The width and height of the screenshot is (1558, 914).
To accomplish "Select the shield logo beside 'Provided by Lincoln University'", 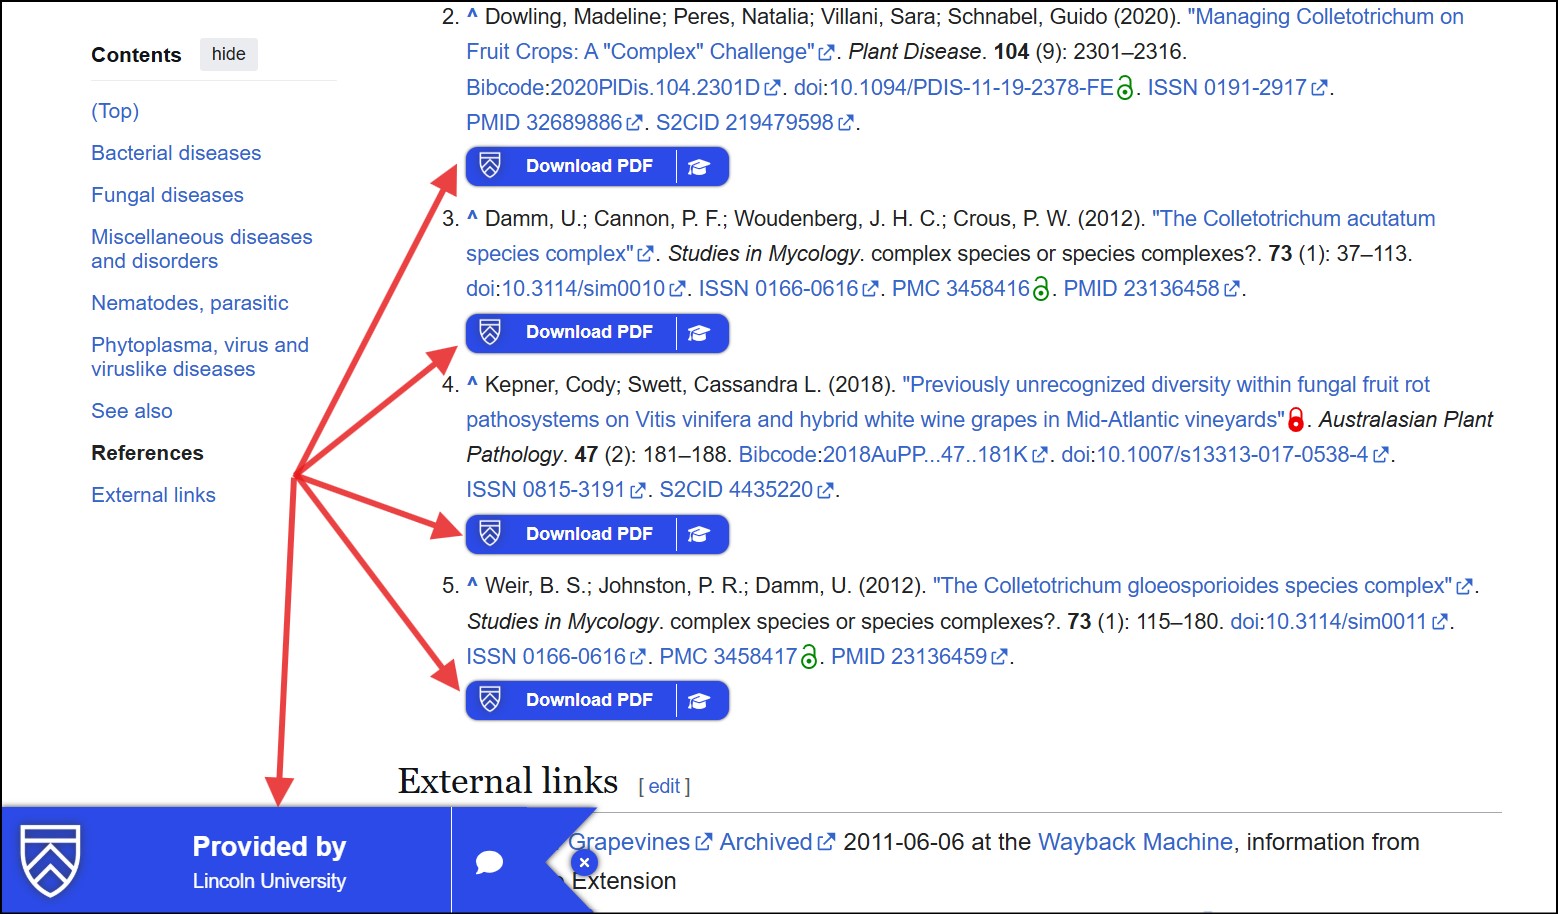I will click(50, 858).
